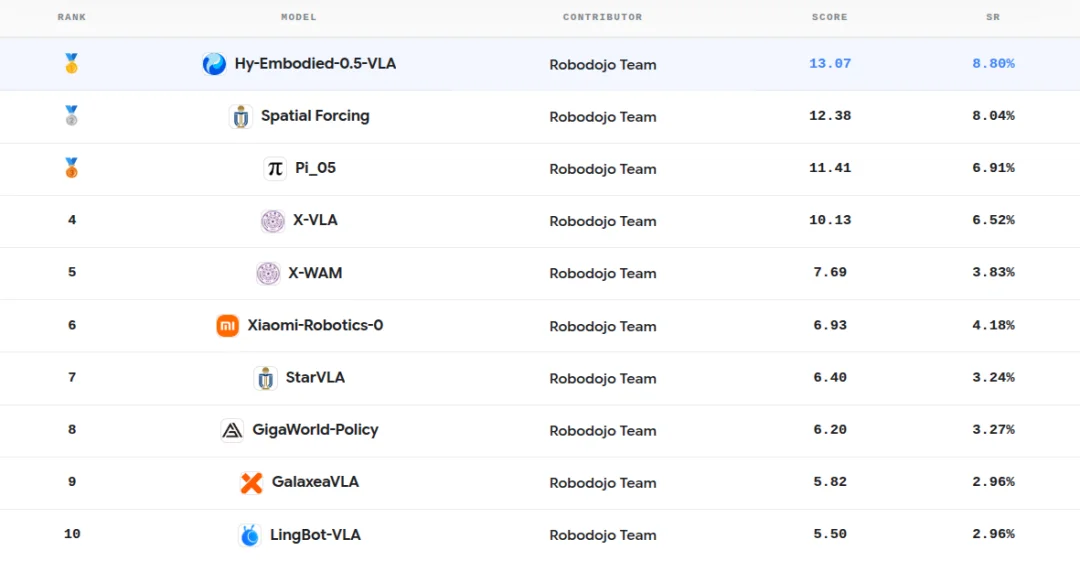The width and height of the screenshot is (1080, 561).
Task: Click the Pi_05 pi symbol icon
Action: (x=275, y=168)
